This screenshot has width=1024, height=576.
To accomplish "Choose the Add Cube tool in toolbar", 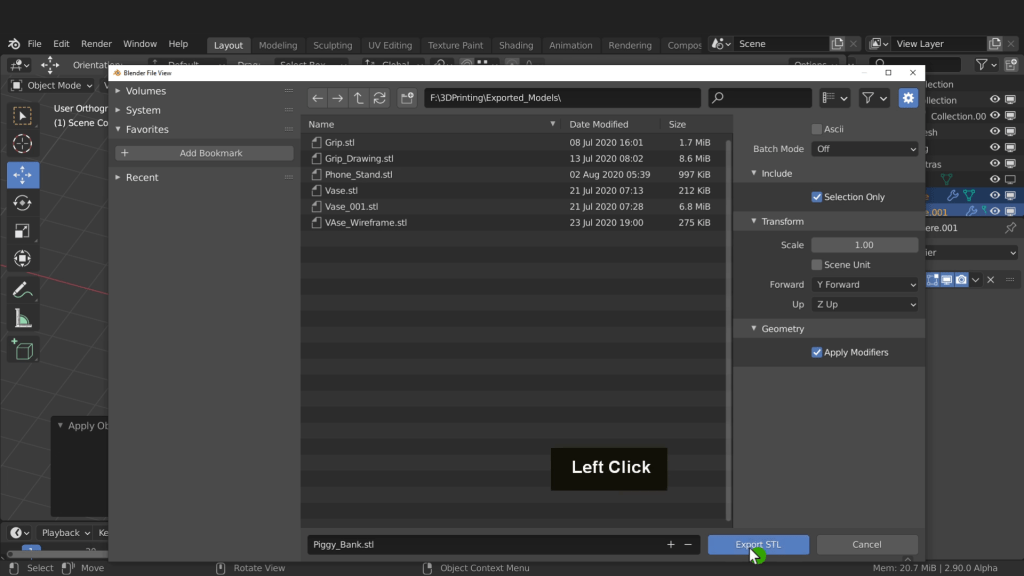I will click(x=23, y=350).
